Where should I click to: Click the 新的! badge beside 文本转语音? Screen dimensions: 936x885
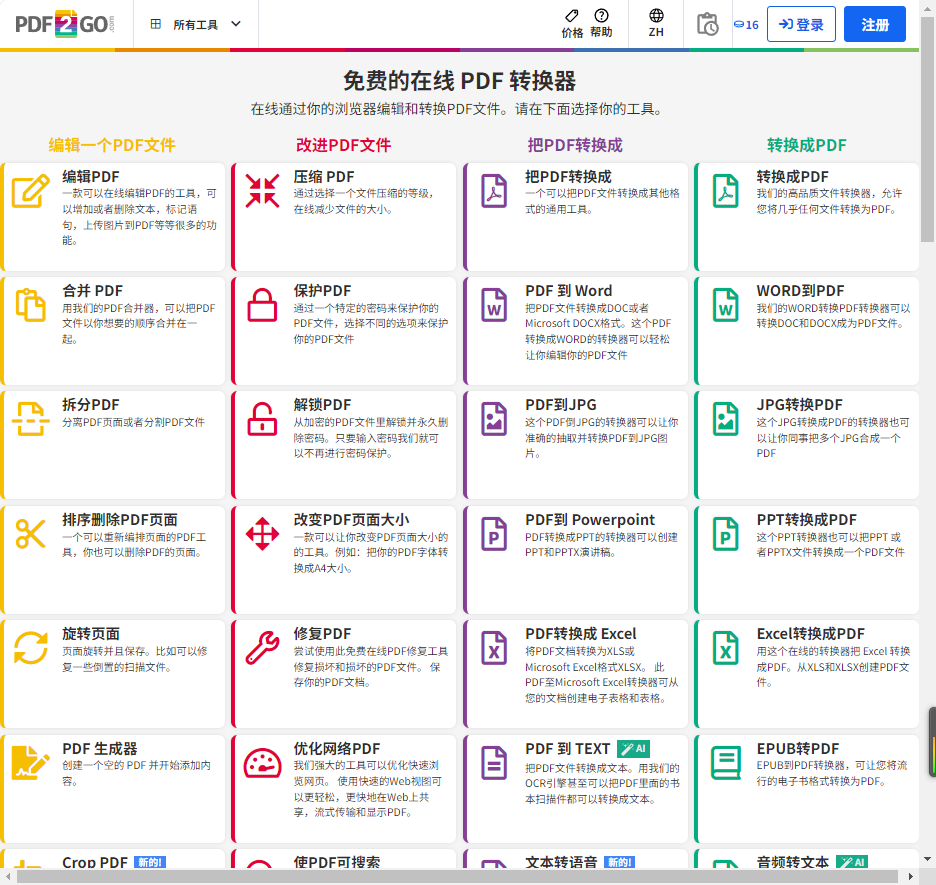(620, 862)
